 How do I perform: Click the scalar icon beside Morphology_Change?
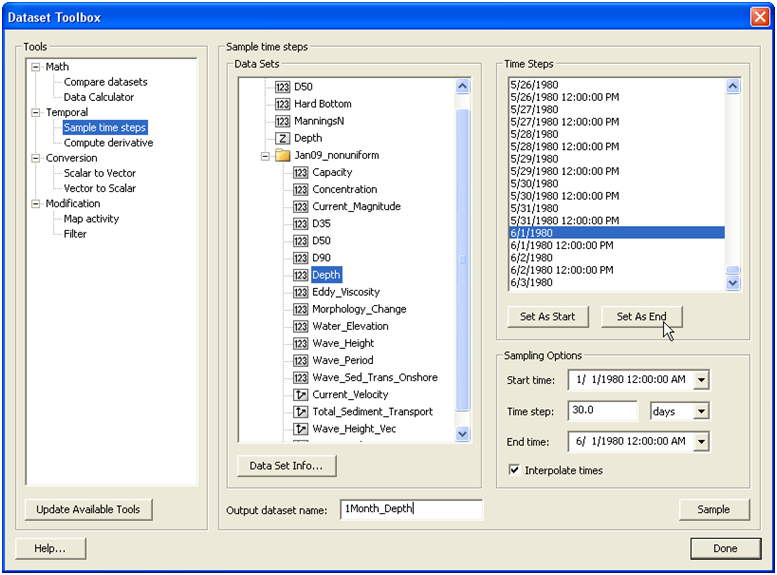coord(300,309)
